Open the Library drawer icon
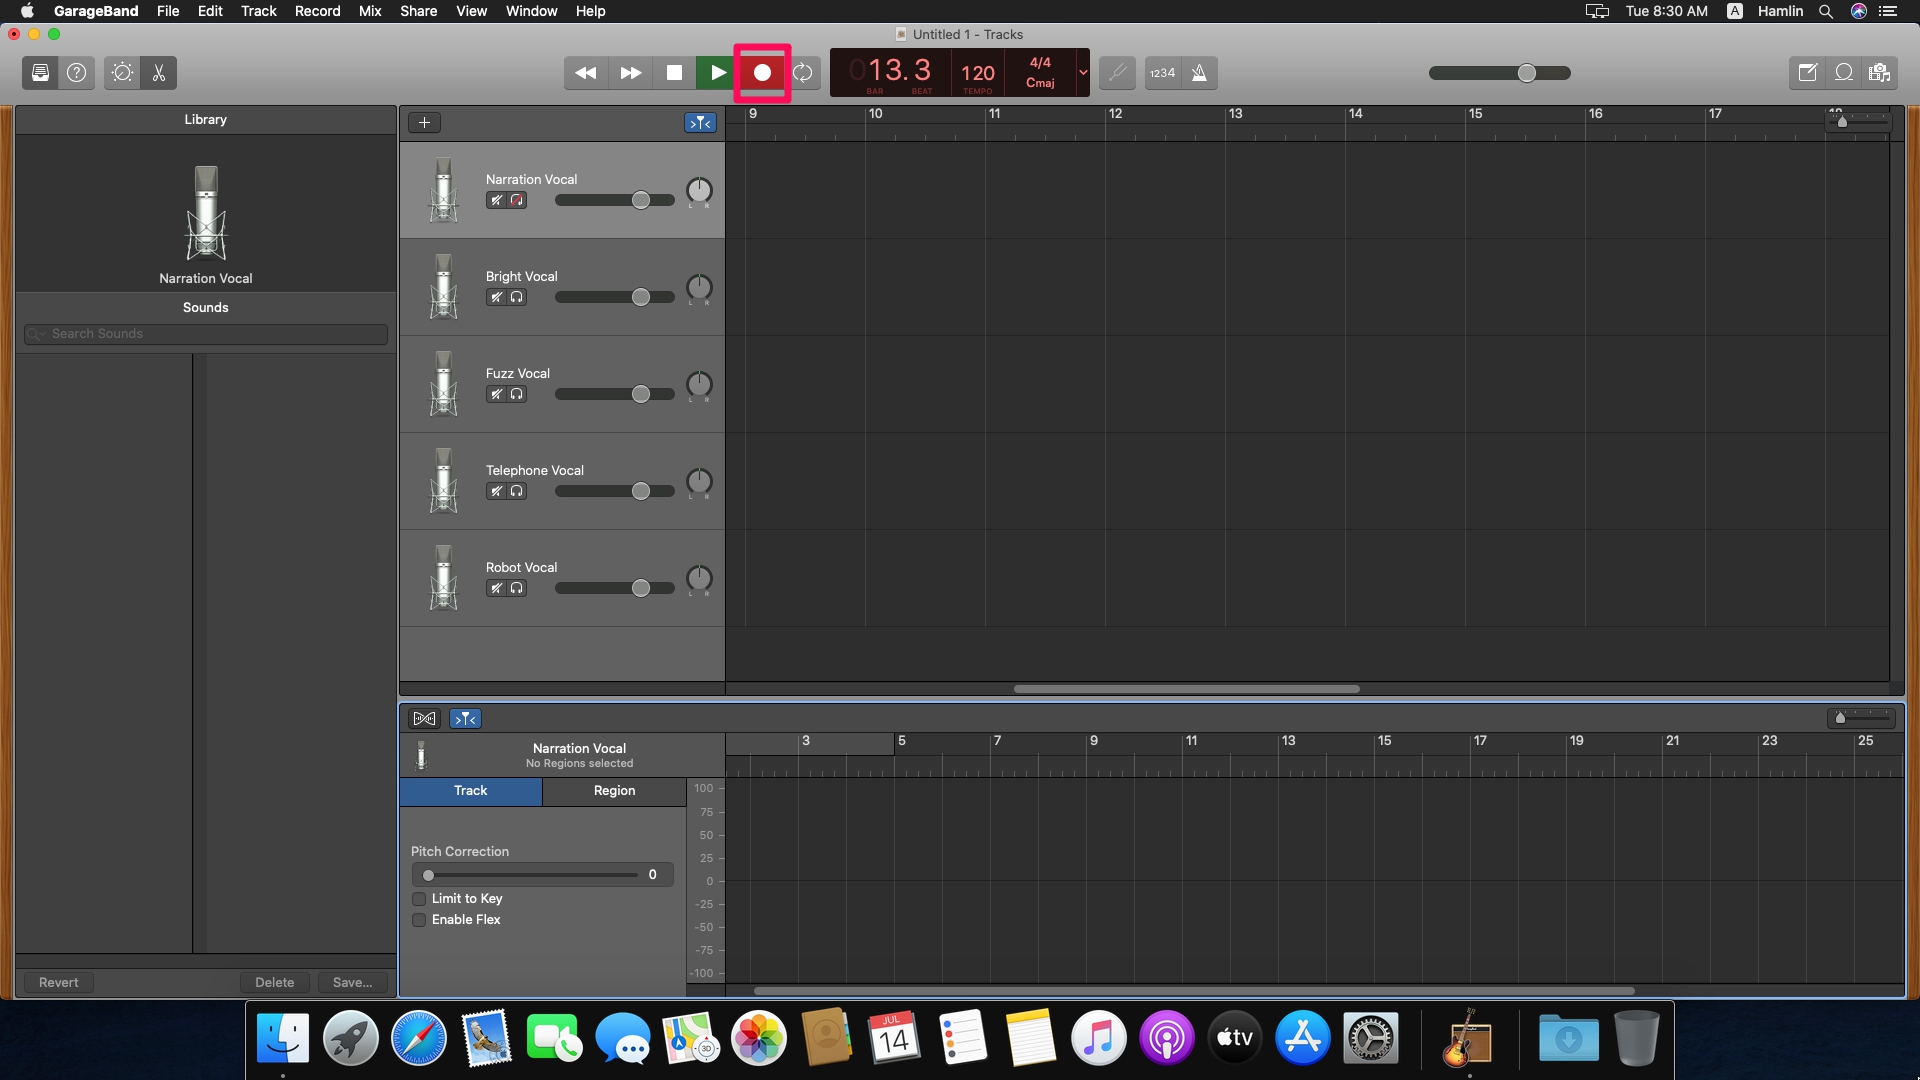1920x1080 pixels. point(40,73)
